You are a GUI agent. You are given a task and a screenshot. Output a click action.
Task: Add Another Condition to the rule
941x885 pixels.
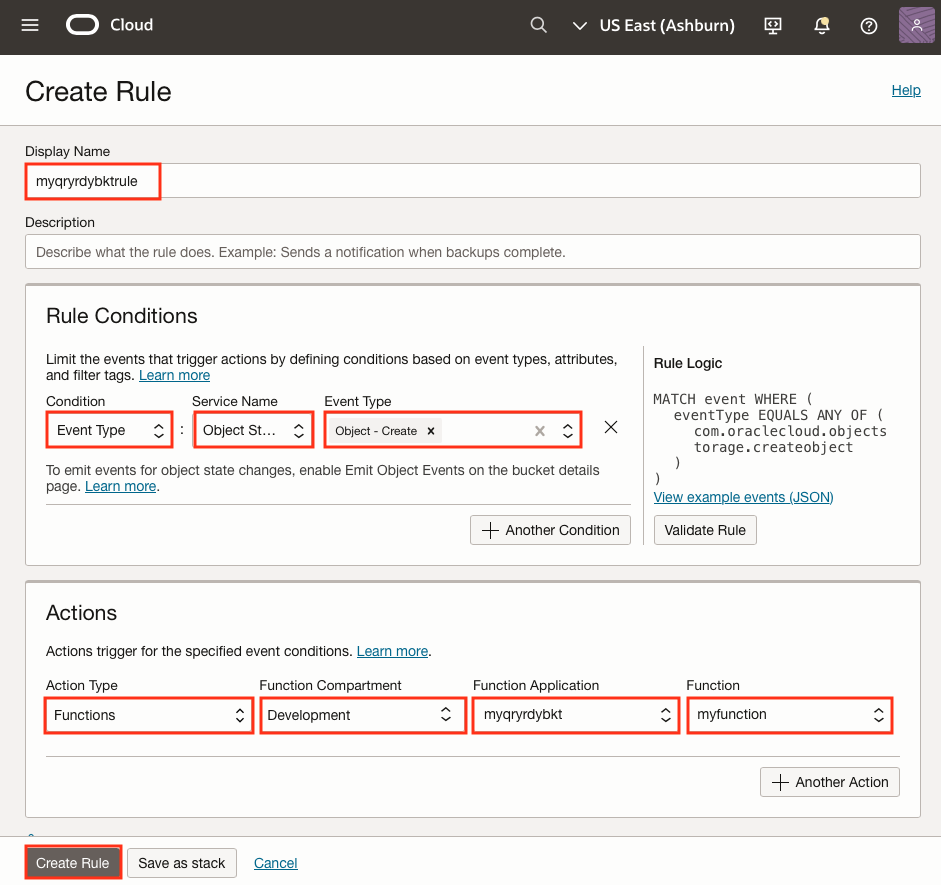[550, 530]
